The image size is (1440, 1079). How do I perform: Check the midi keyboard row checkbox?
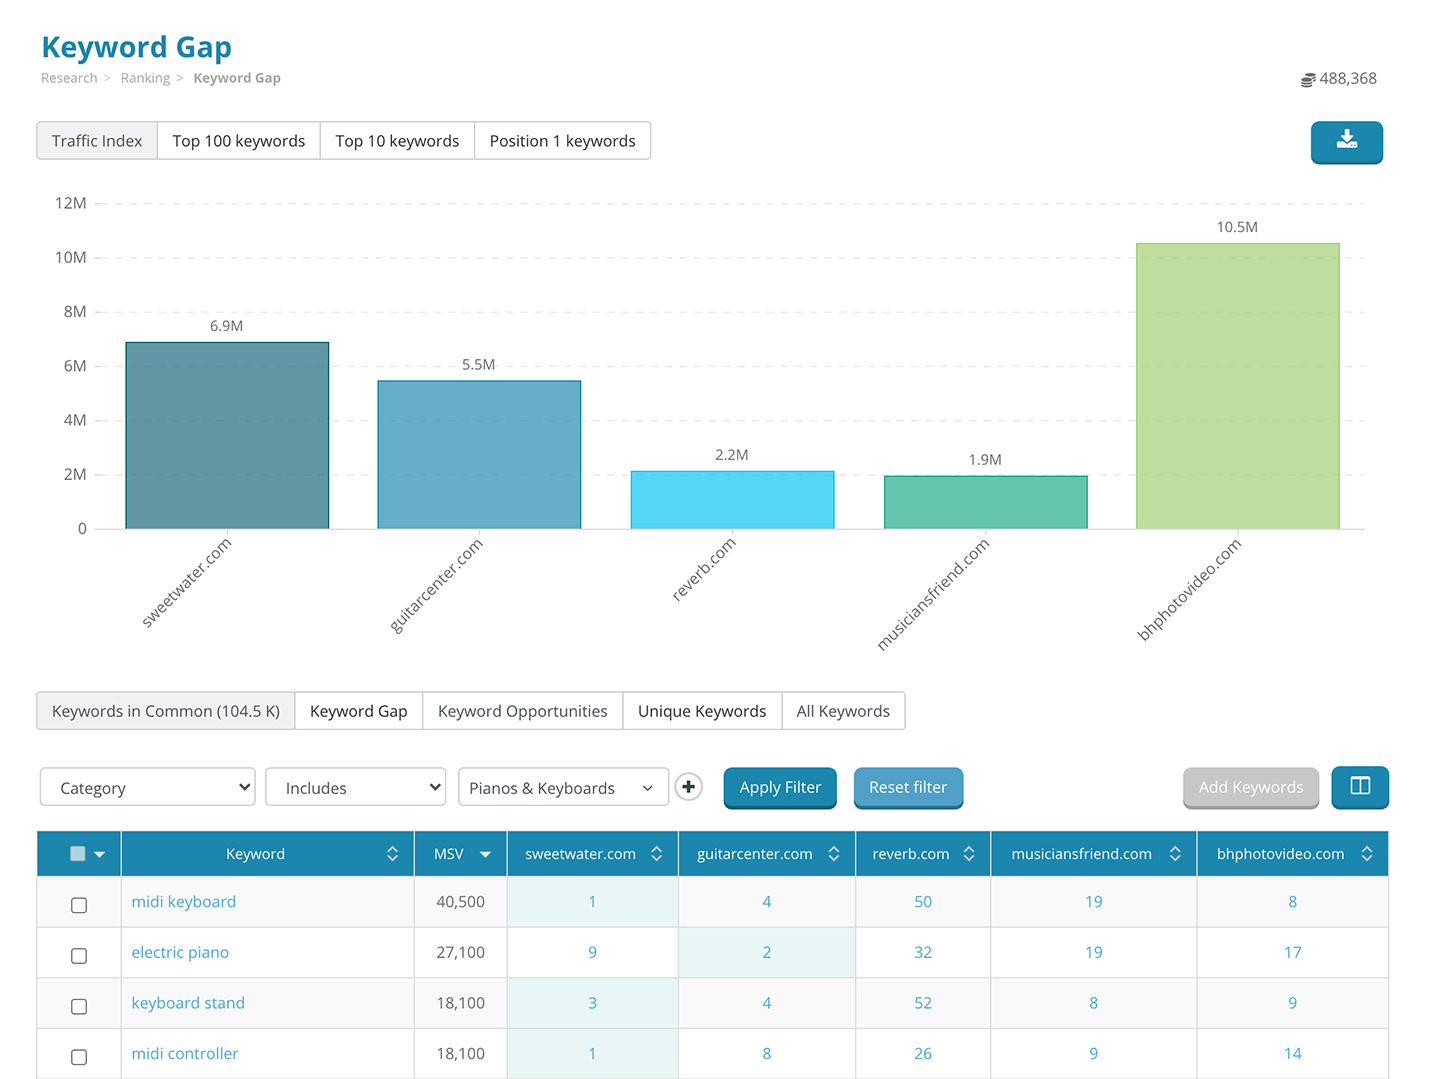click(x=79, y=905)
